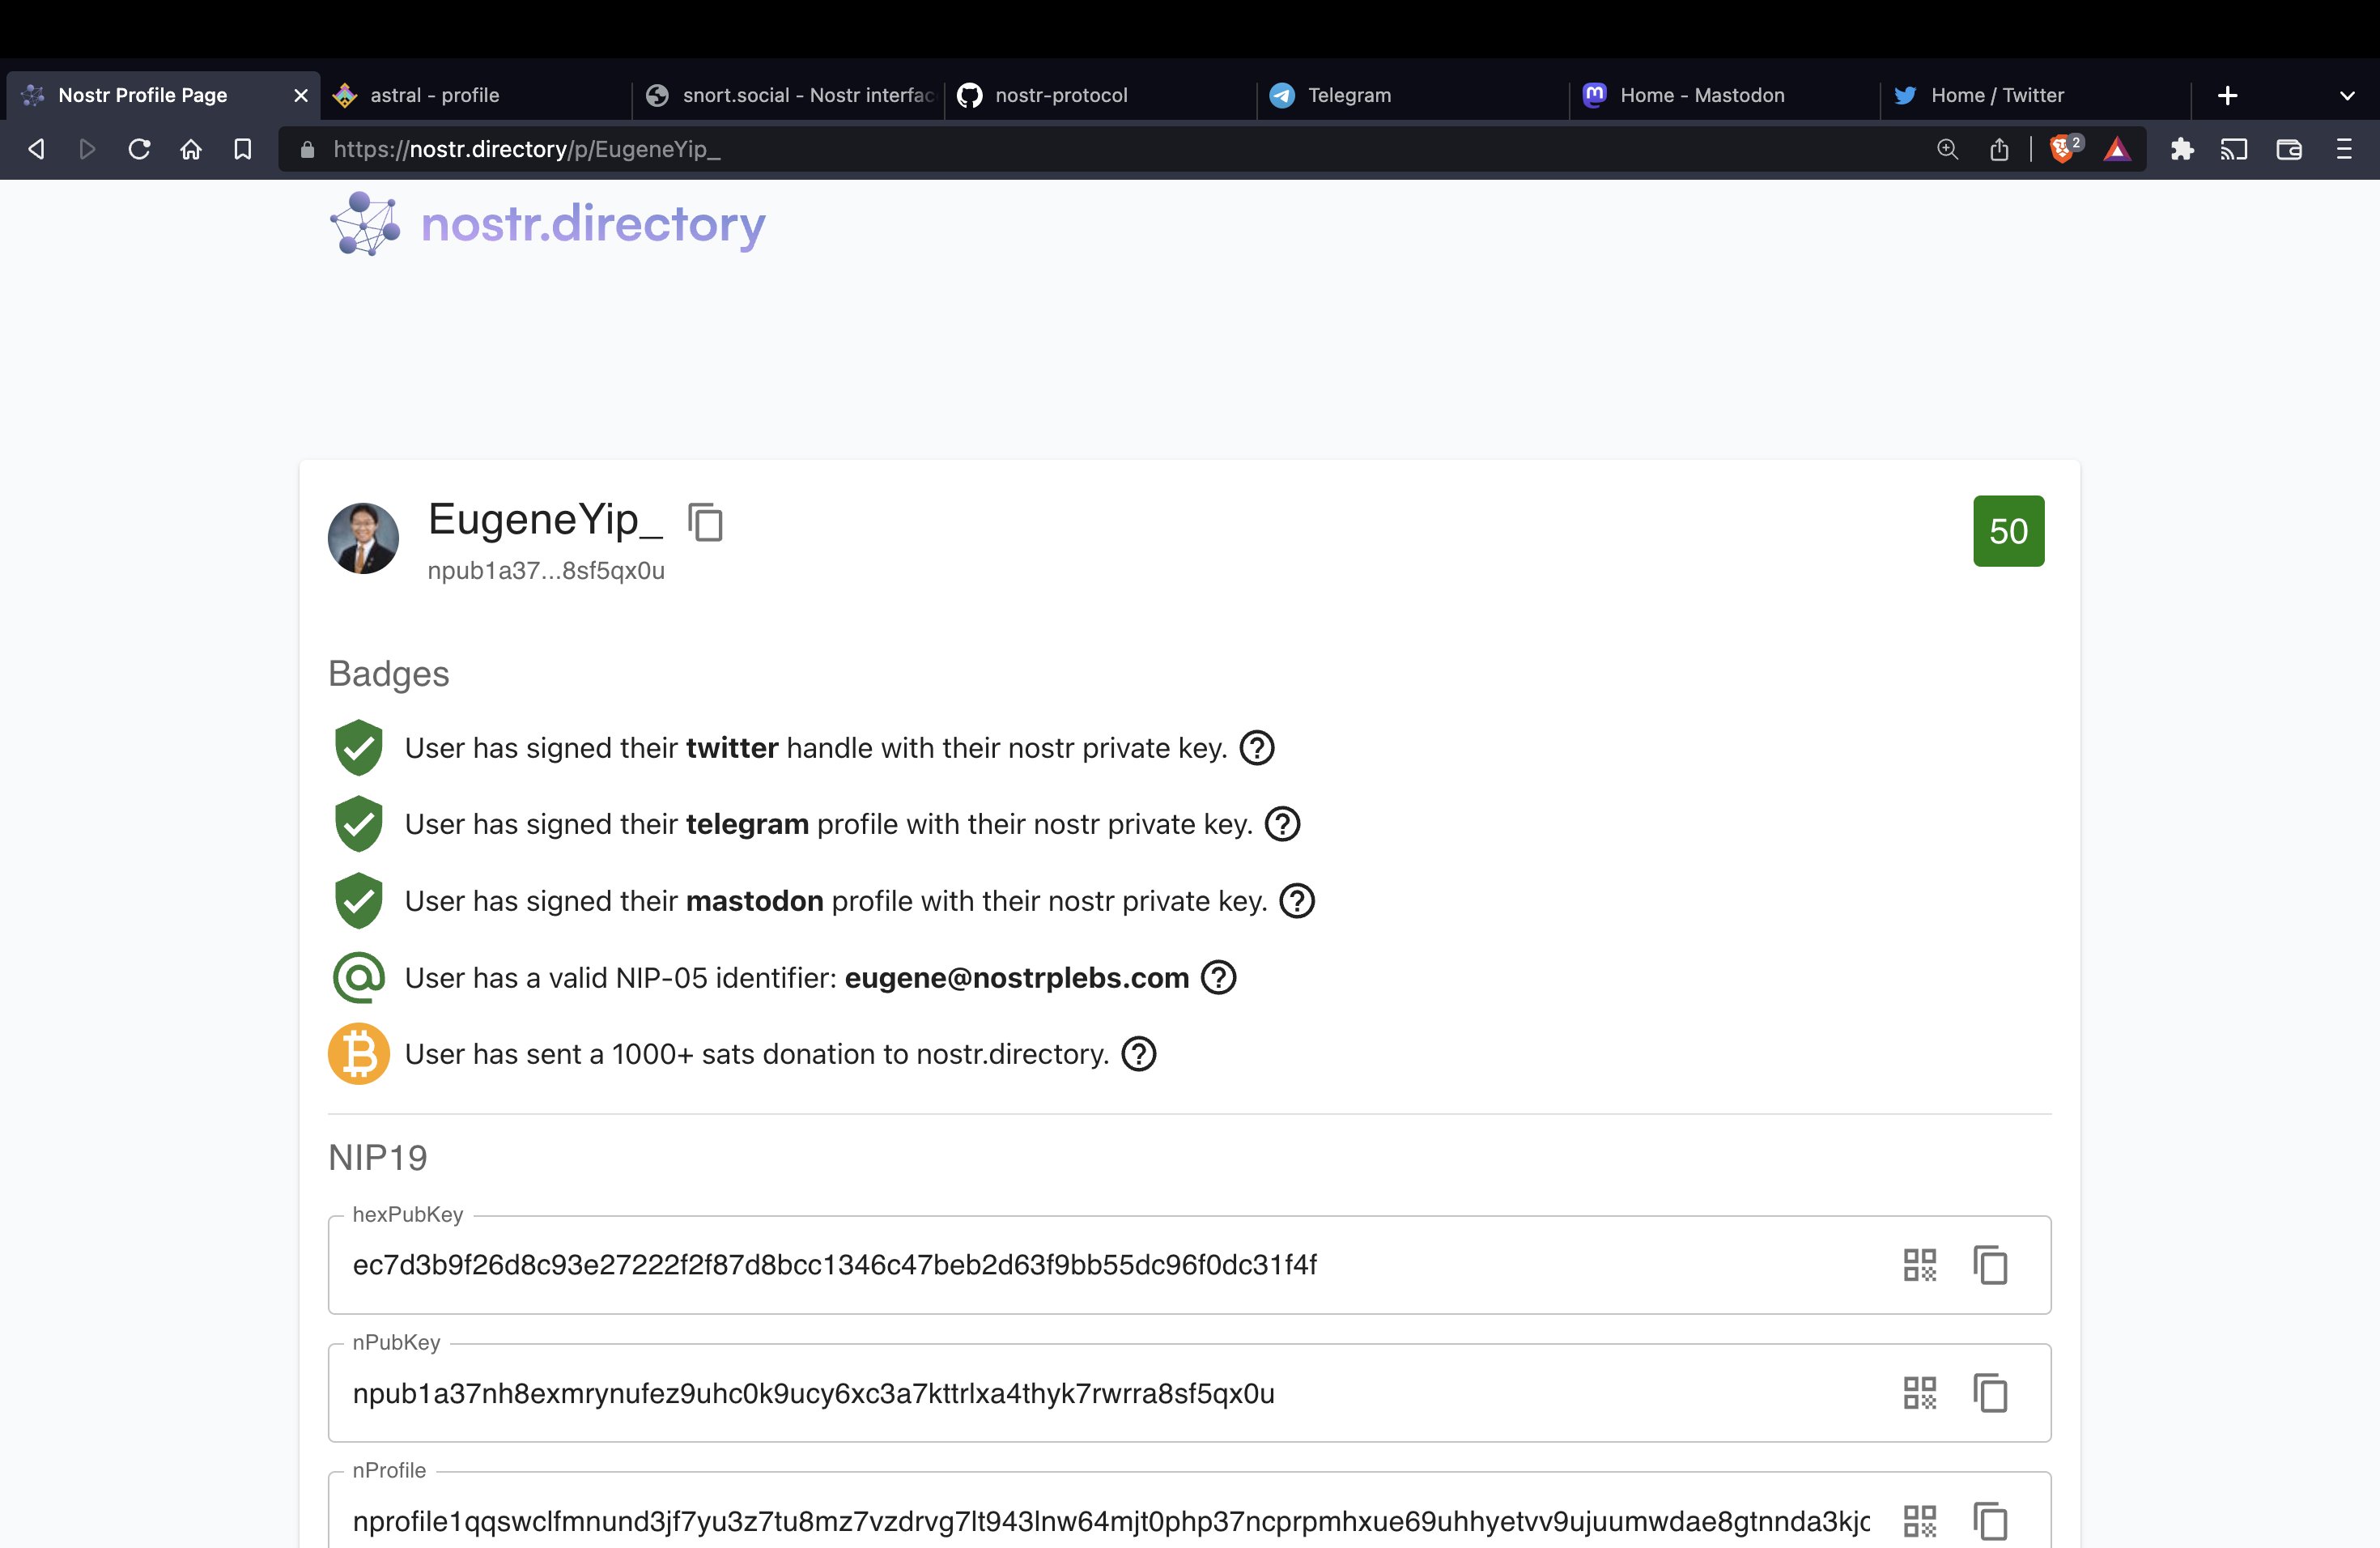The height and width of the screenshot is (1548, 2380).
Task: Copy the nPubKey value
Action: (1990, 1393)
